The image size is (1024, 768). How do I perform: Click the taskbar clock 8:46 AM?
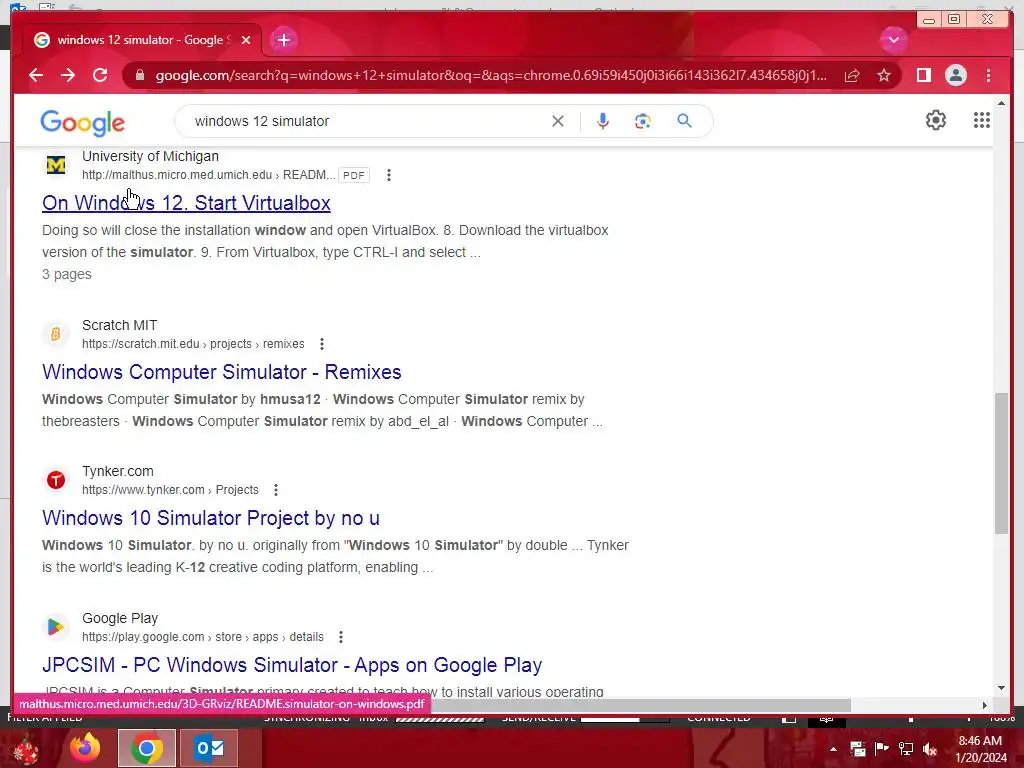(980, 741)
